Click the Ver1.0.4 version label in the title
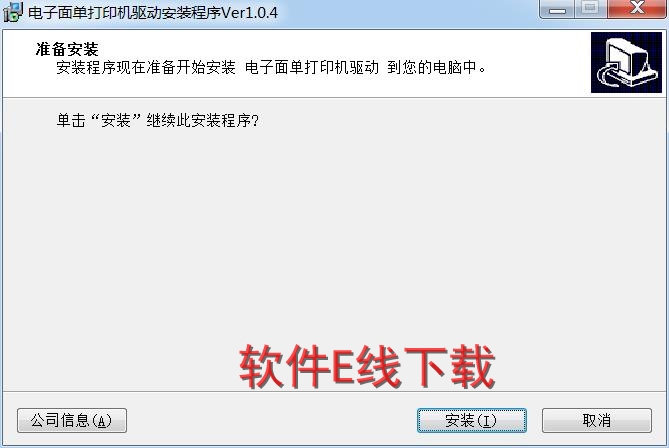Image resolution: width=669 pixels, height=448 pixels. click(x=250, y=12)
